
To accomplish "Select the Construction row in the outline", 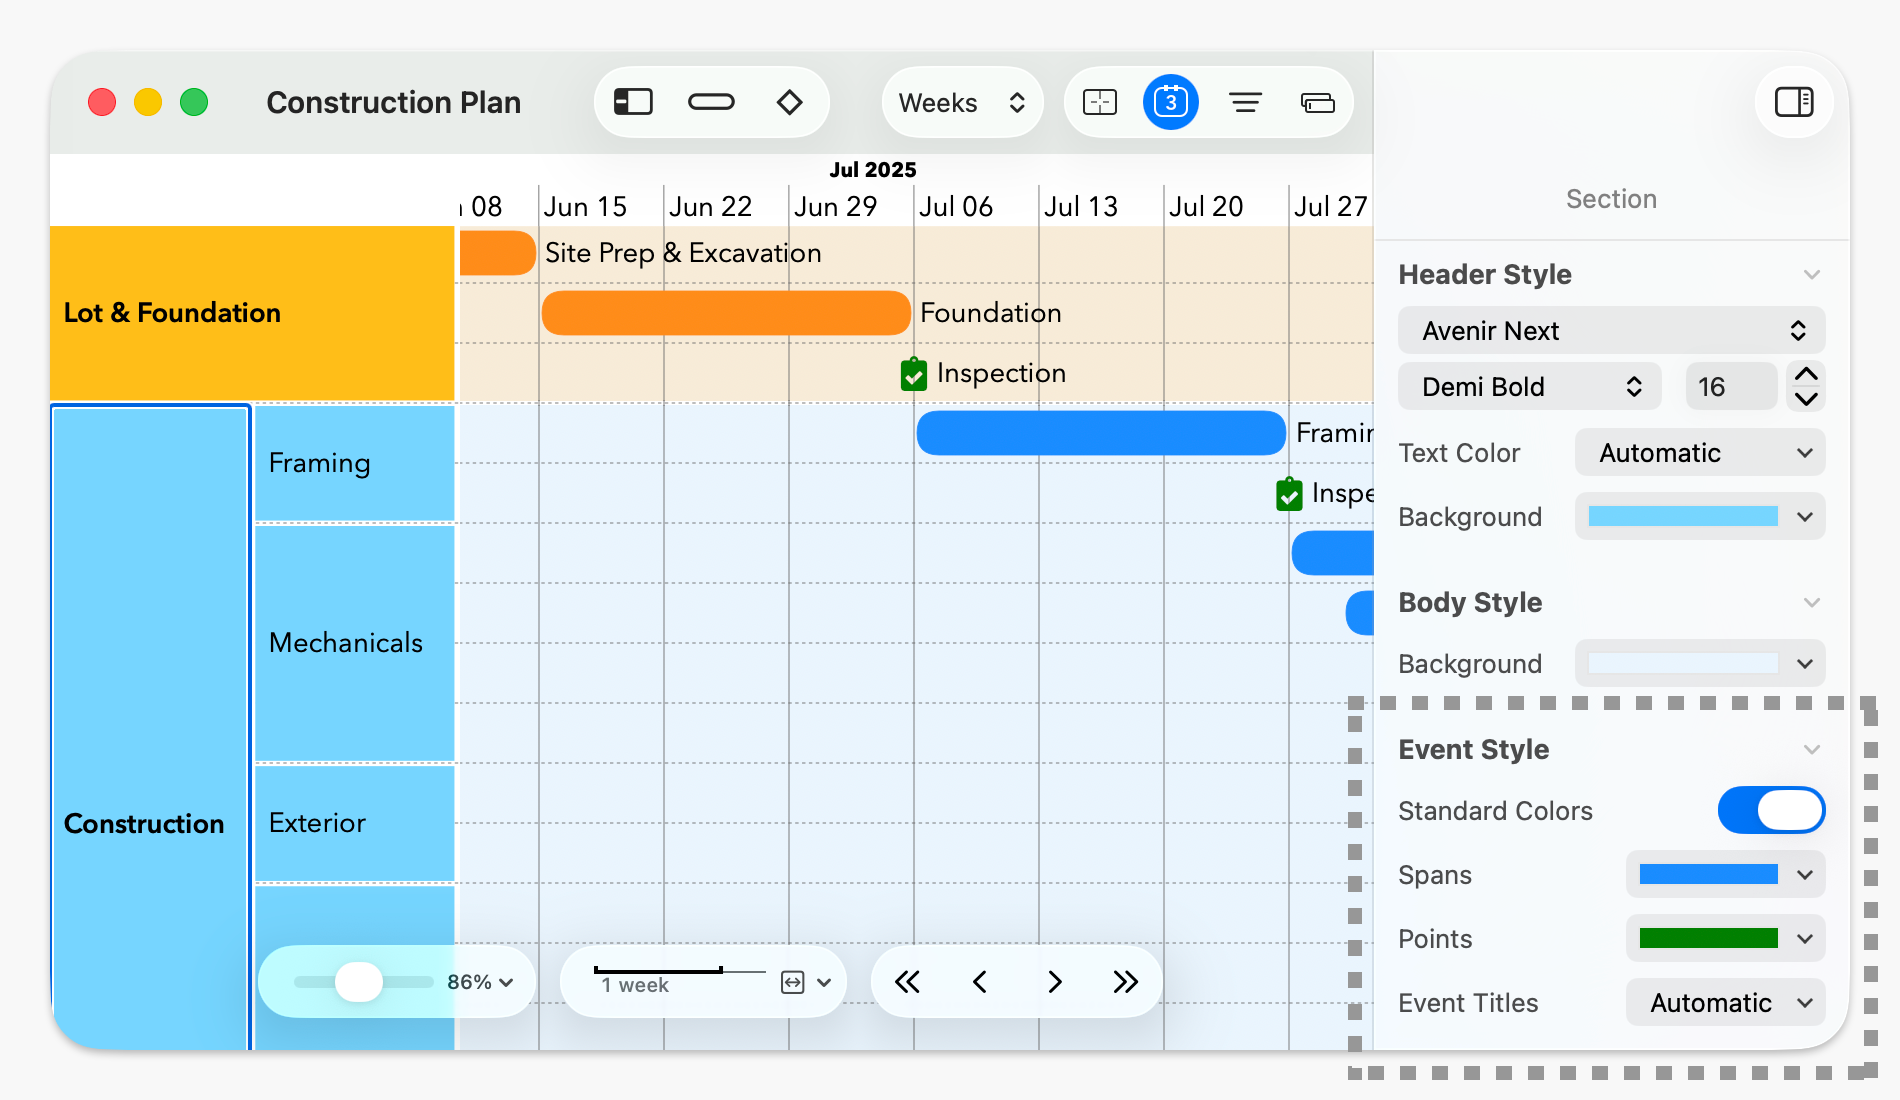I will tap(145, 823).
